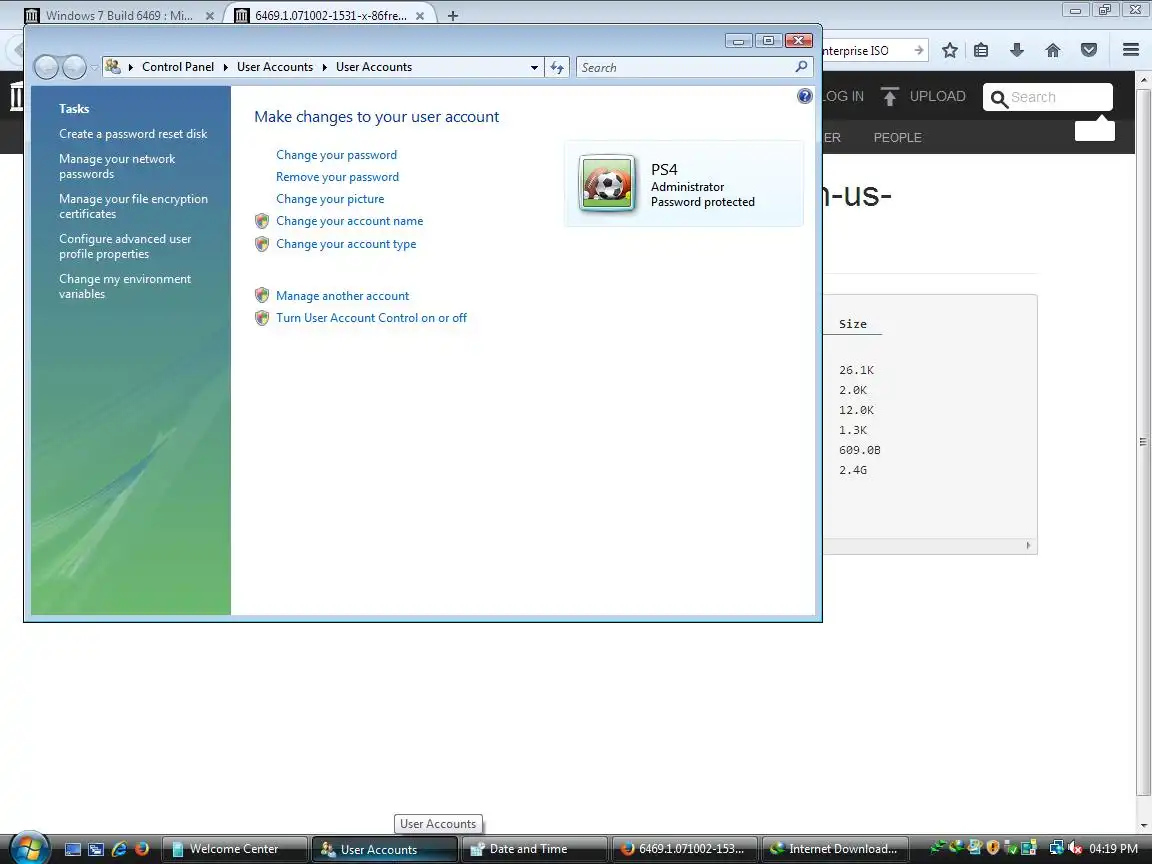Click the Firefox bookmark star icon

tap(949, 50)
